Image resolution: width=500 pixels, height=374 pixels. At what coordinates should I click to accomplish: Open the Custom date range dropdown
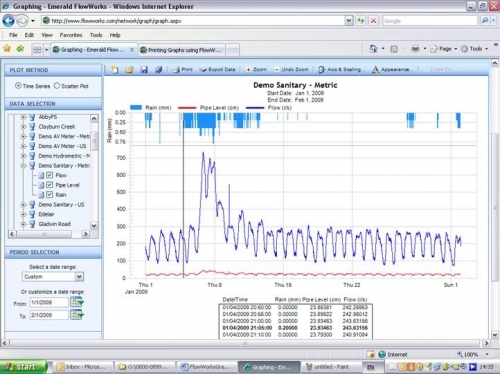point(79,277)
